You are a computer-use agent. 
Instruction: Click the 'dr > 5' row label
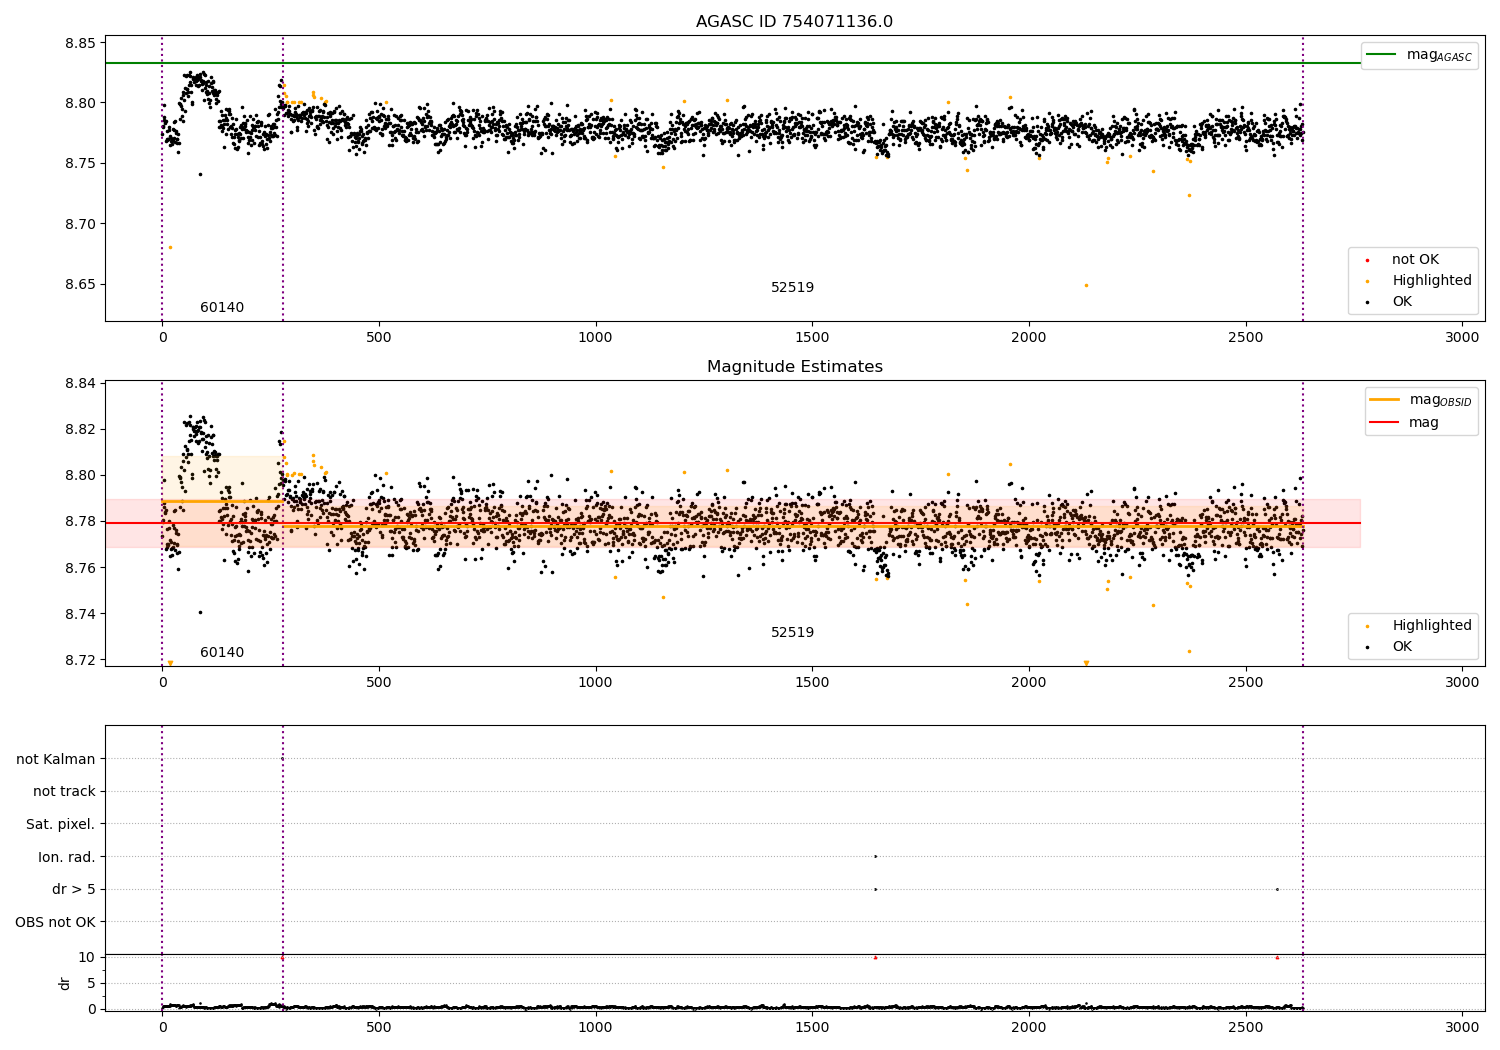pos(73,889)
